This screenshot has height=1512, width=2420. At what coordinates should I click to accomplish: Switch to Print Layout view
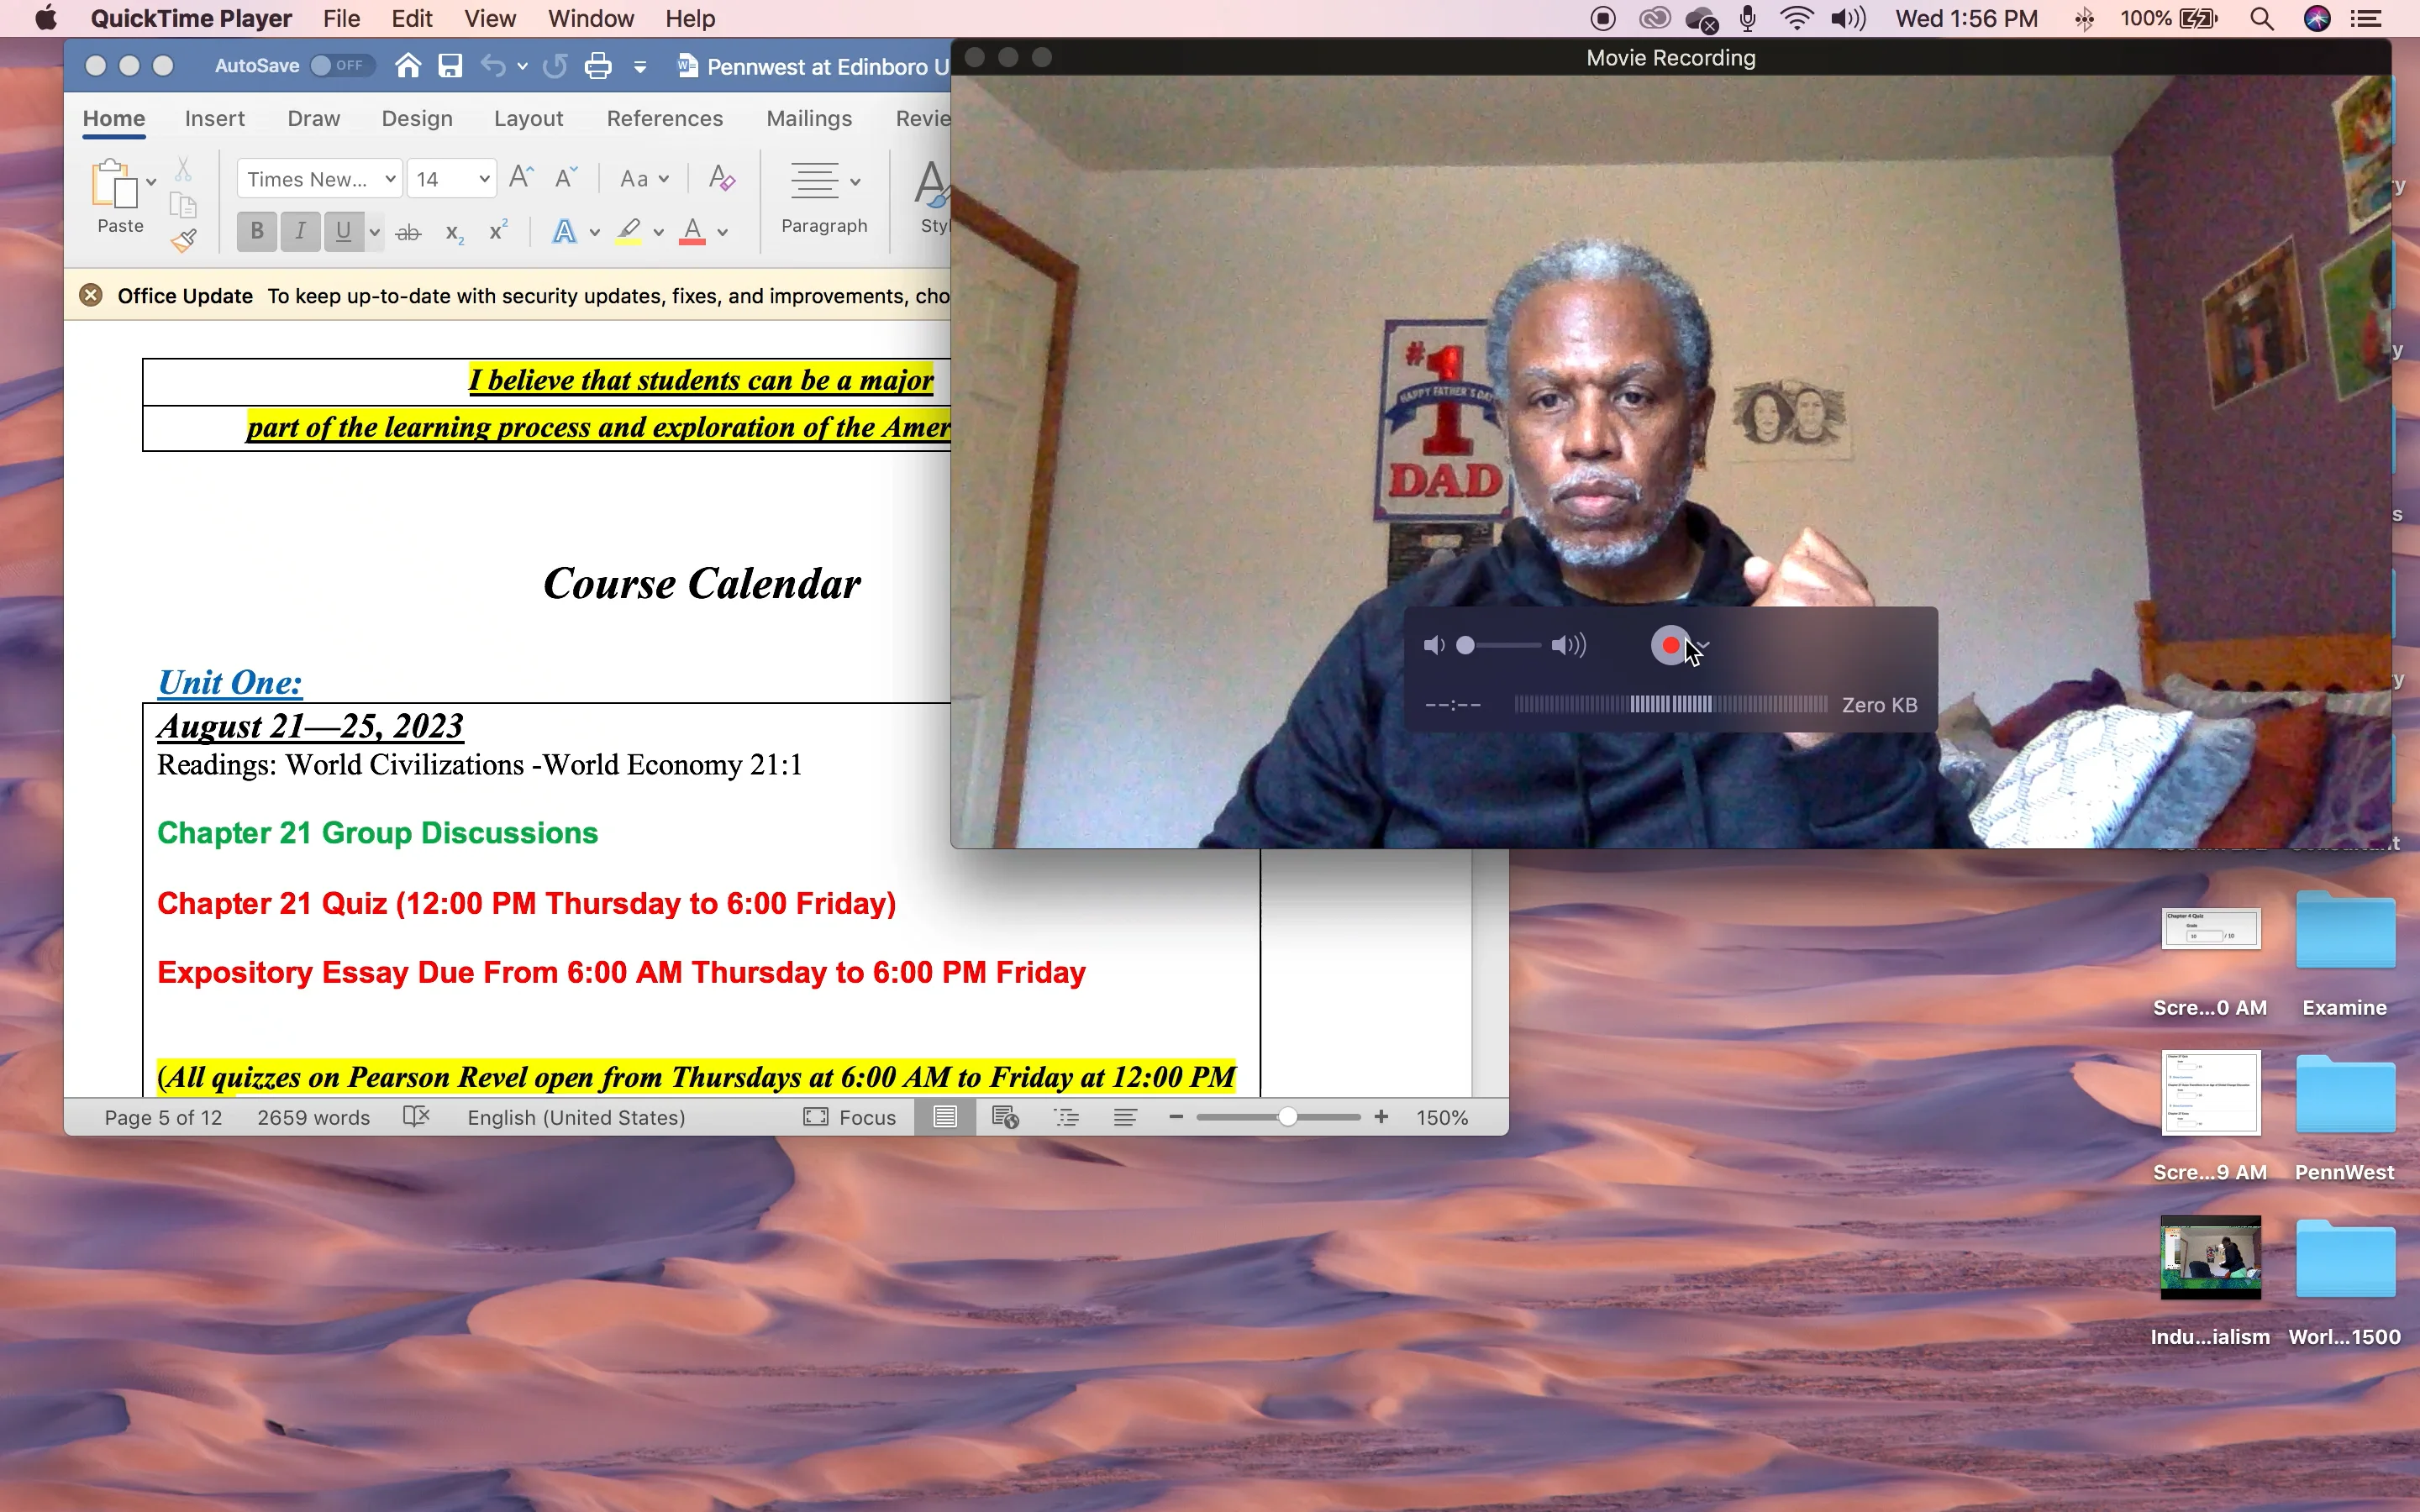click(945, 1117)
